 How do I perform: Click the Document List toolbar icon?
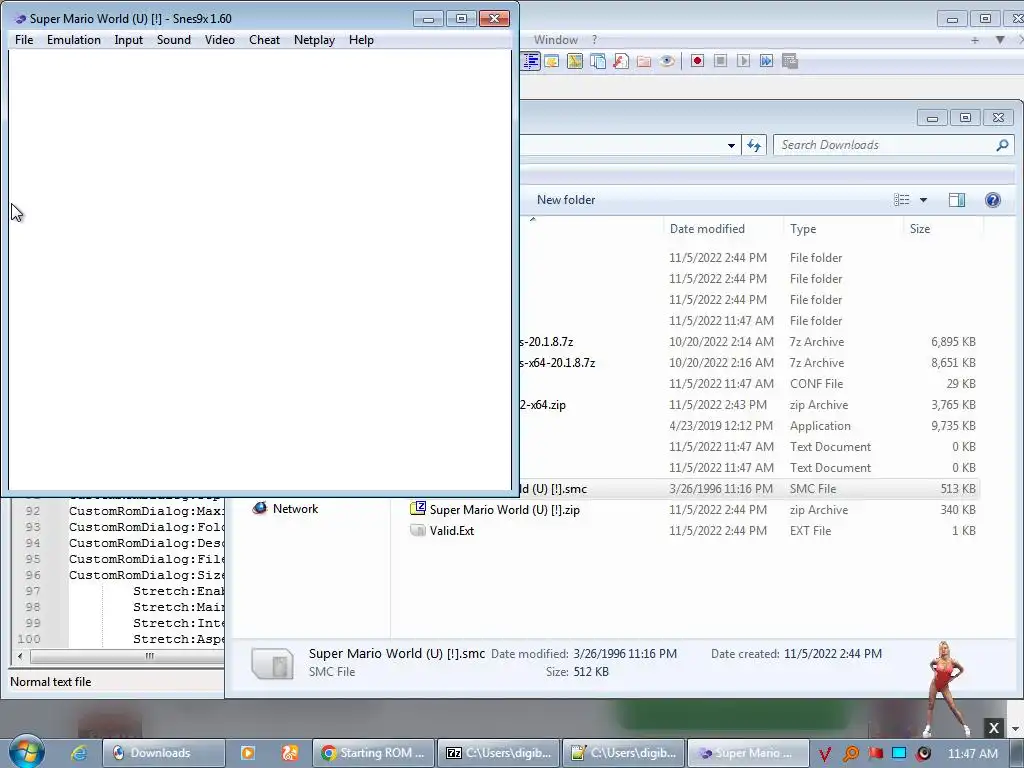tap(598, 61)
